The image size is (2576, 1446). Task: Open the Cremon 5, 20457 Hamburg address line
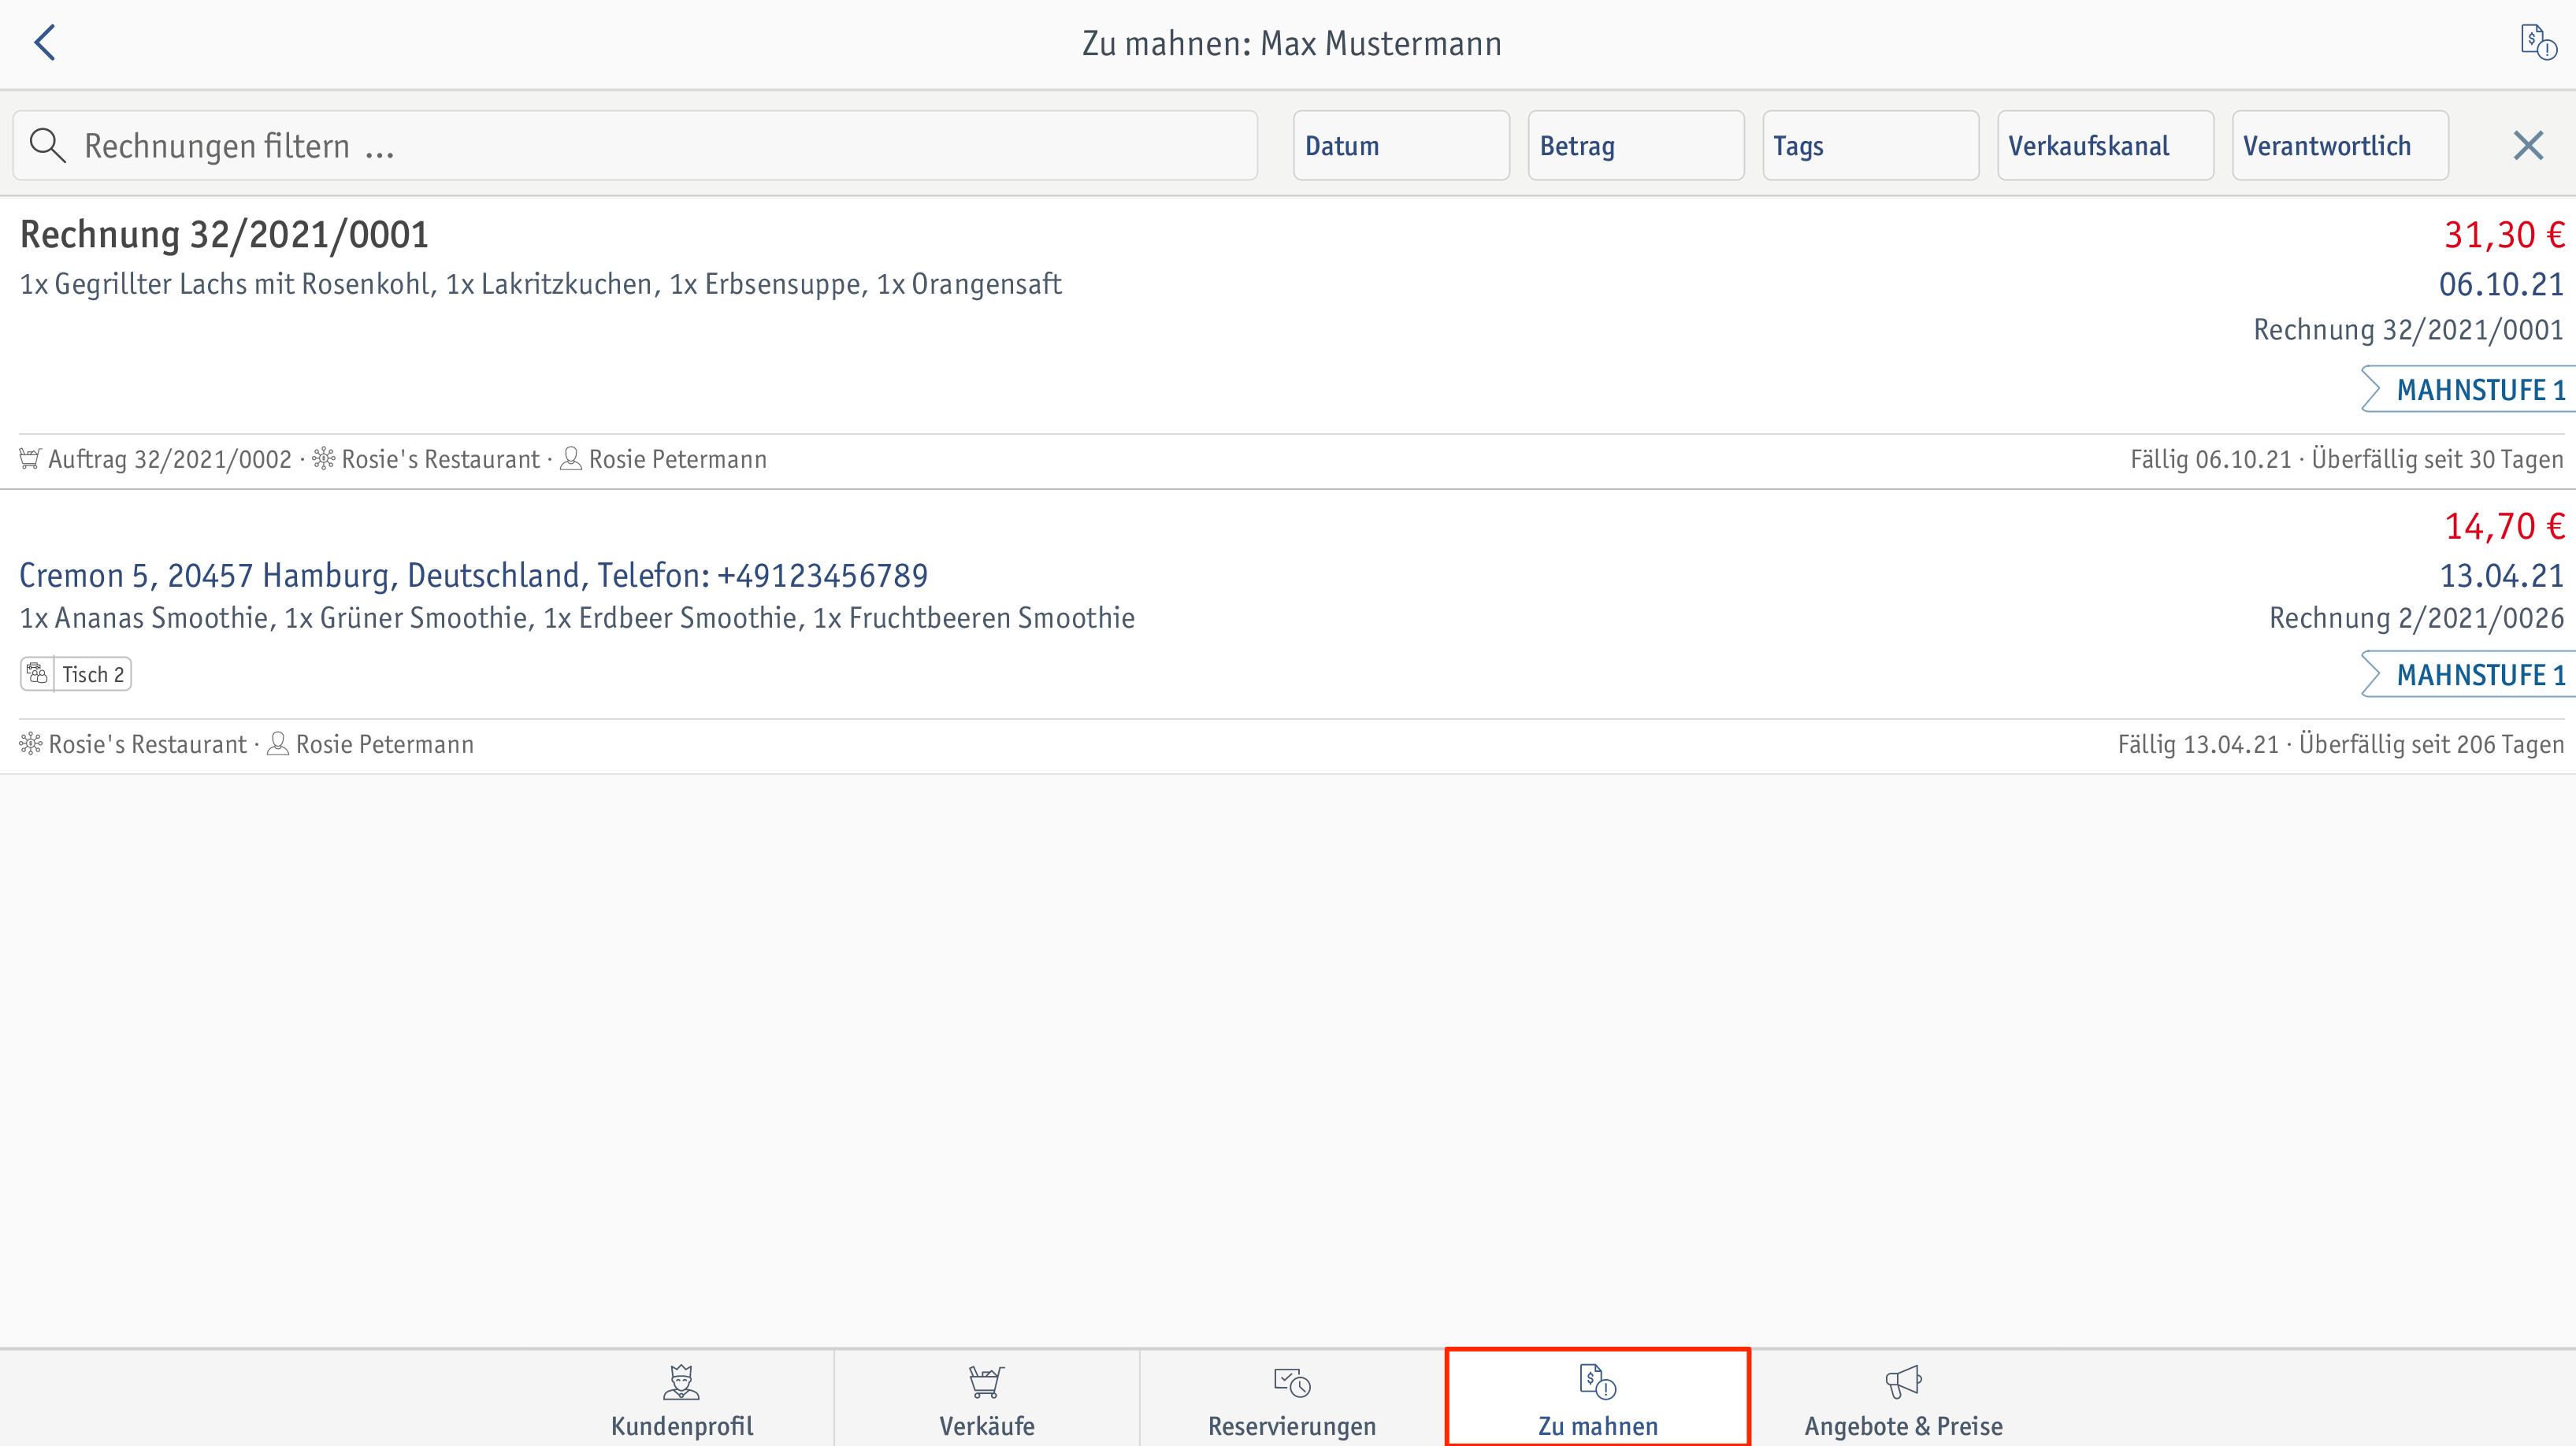click(473, 575)
